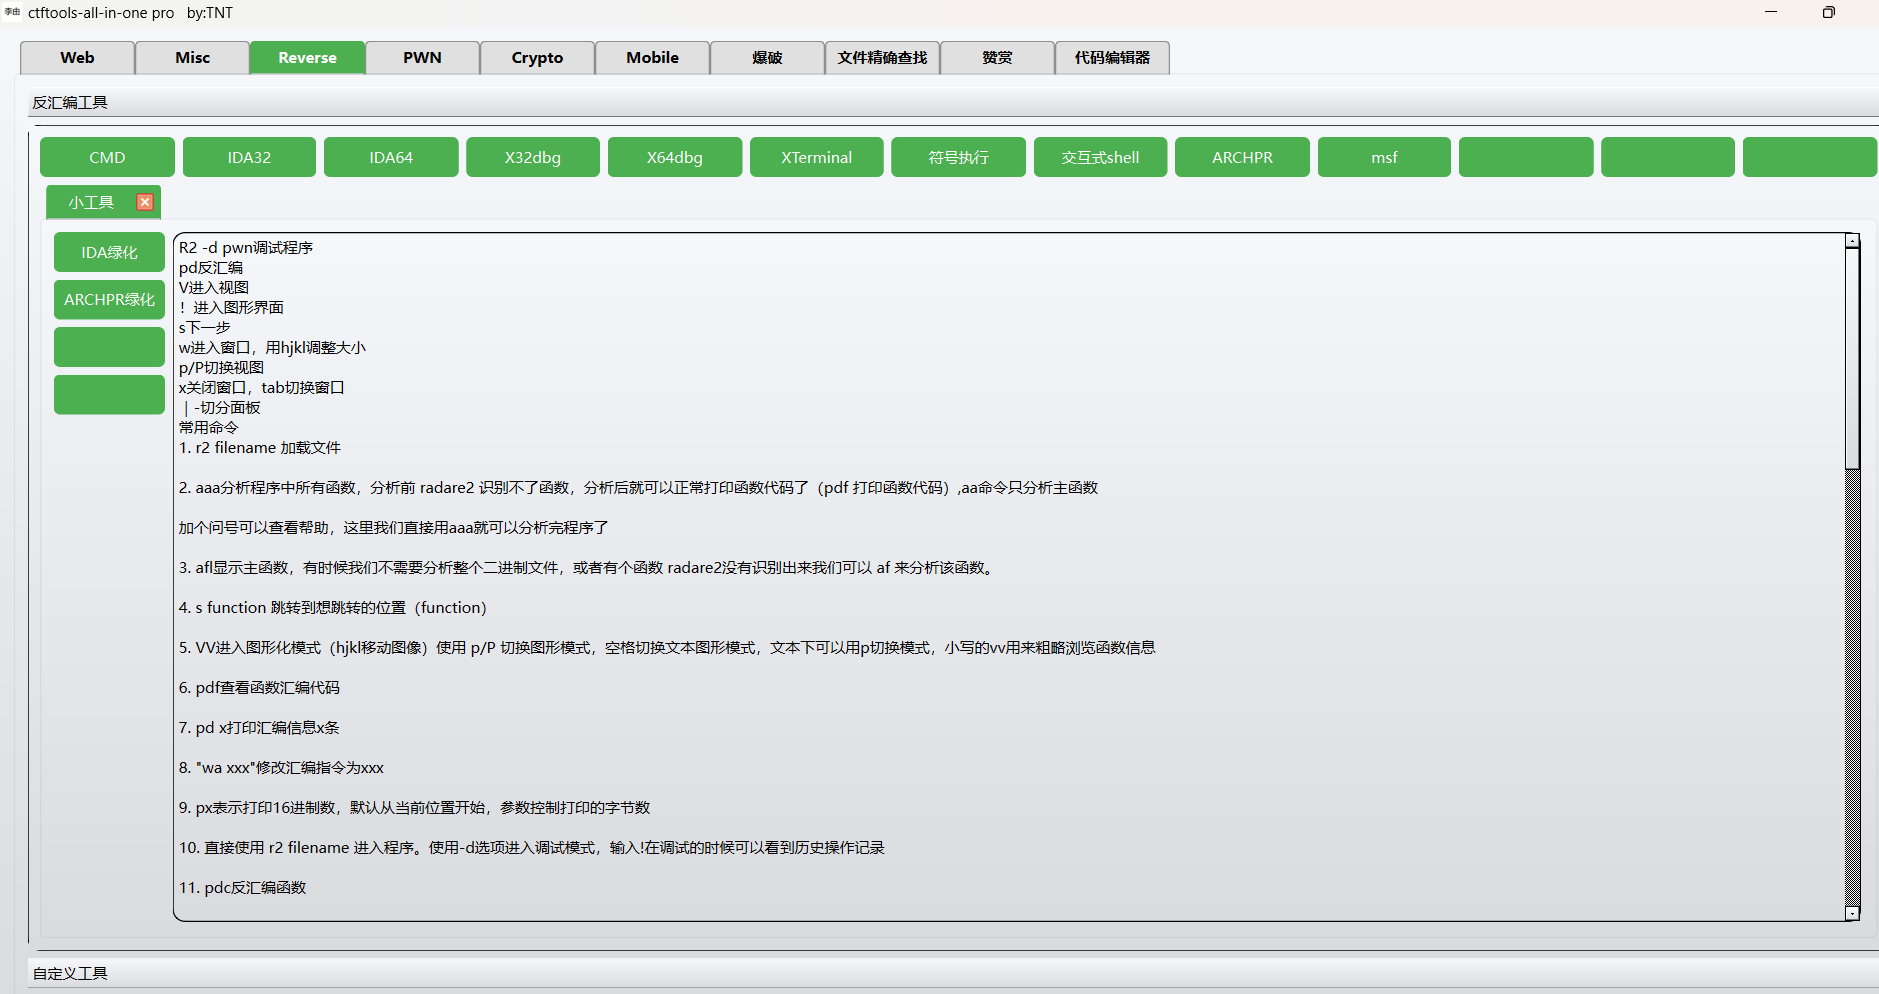This screenshot has height=994, width=1879.
Task: Open the XTerminal tool
Action: pyautogui.click(x=816, y=157)
